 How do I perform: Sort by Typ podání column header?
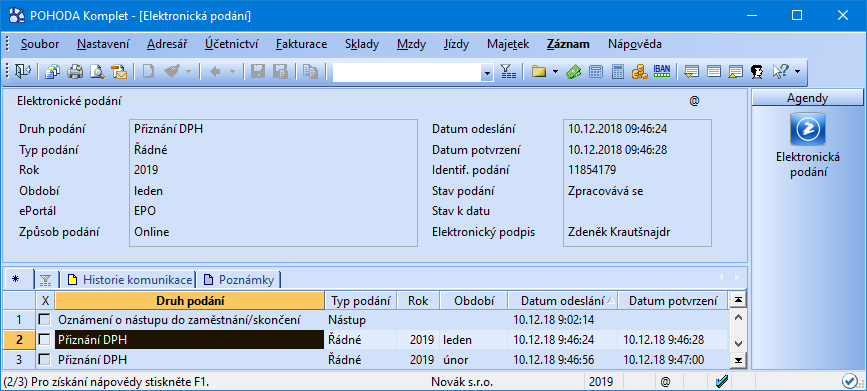pos(361,301)
